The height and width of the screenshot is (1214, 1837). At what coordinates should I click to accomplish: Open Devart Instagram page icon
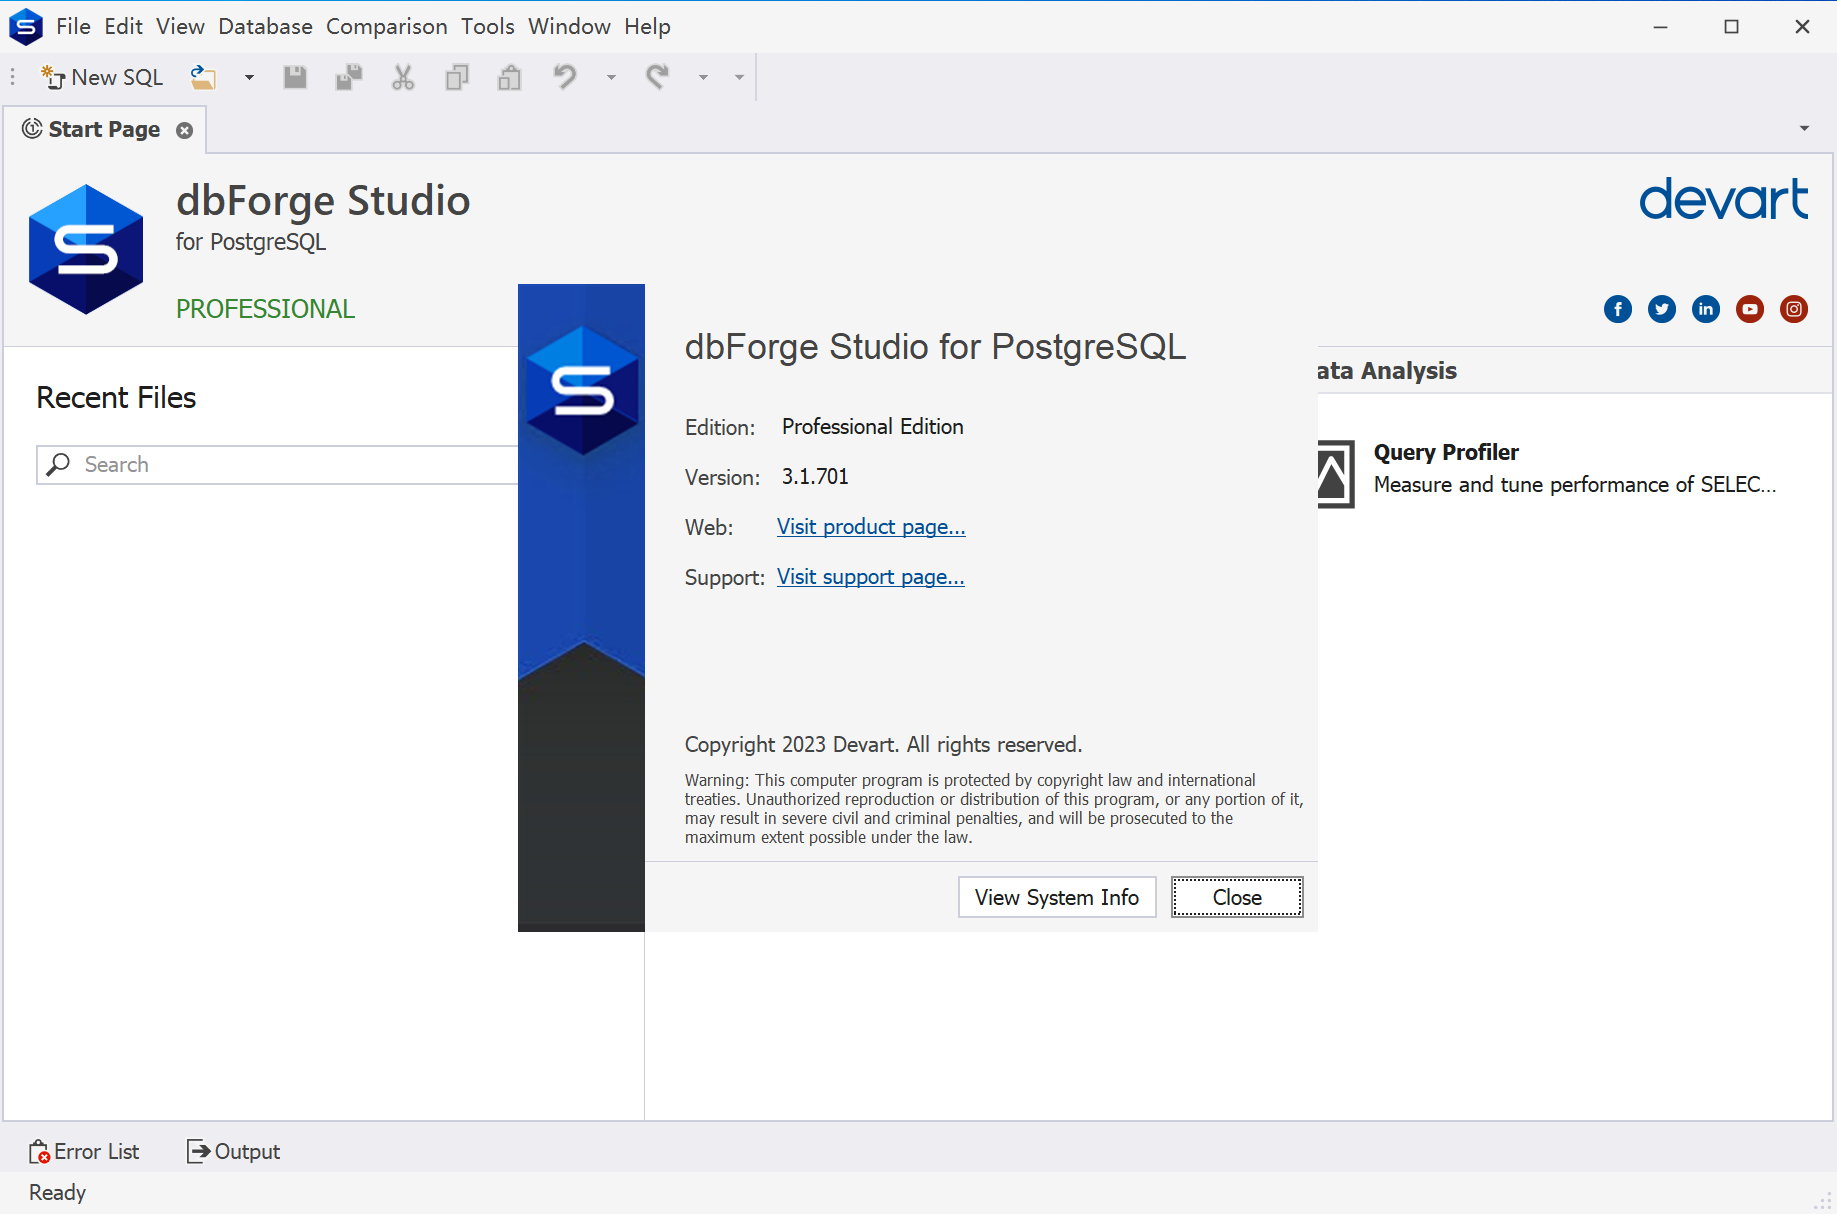pyautogui.click(x=1794, y=309)
